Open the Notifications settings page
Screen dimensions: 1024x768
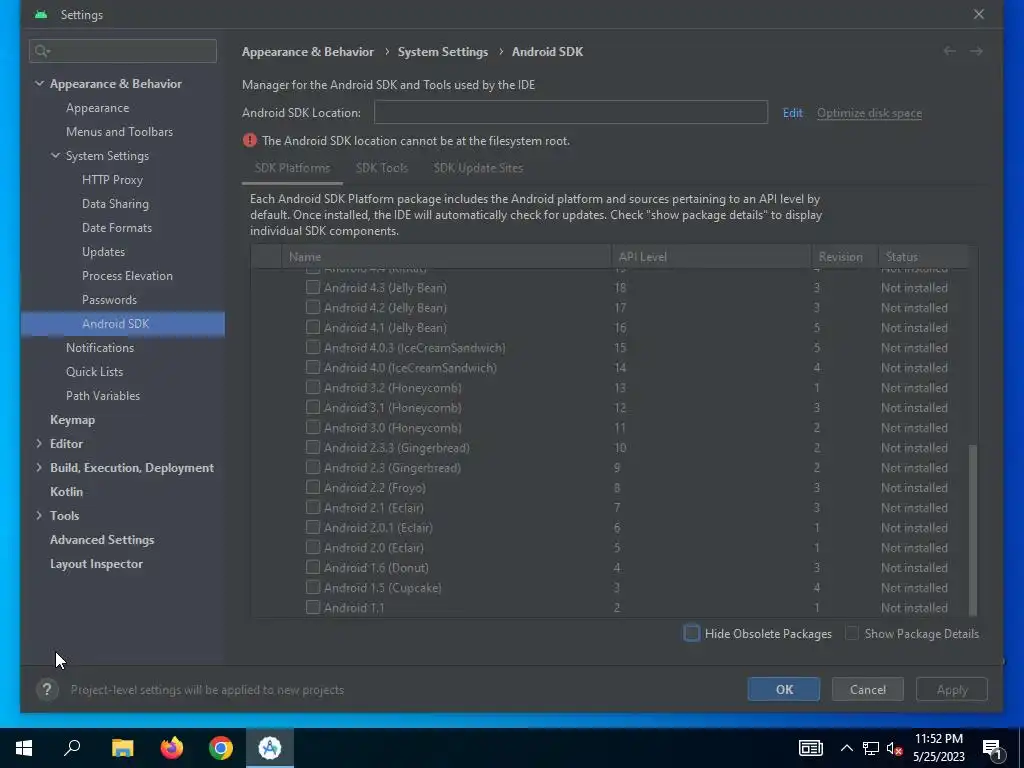(100, 347)
